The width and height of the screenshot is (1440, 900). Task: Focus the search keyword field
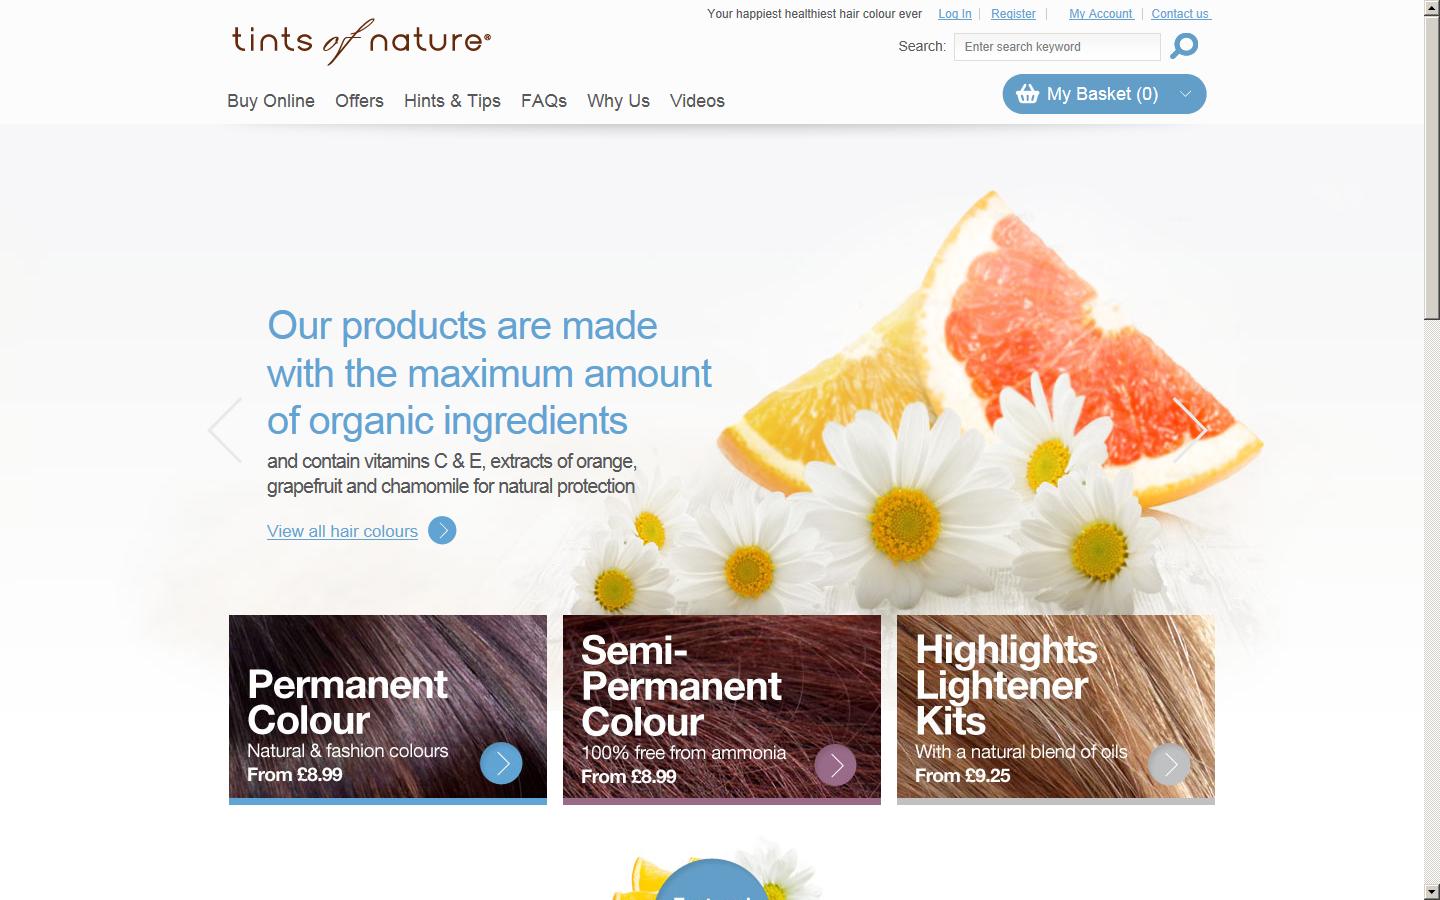(x=1057, y=47)
